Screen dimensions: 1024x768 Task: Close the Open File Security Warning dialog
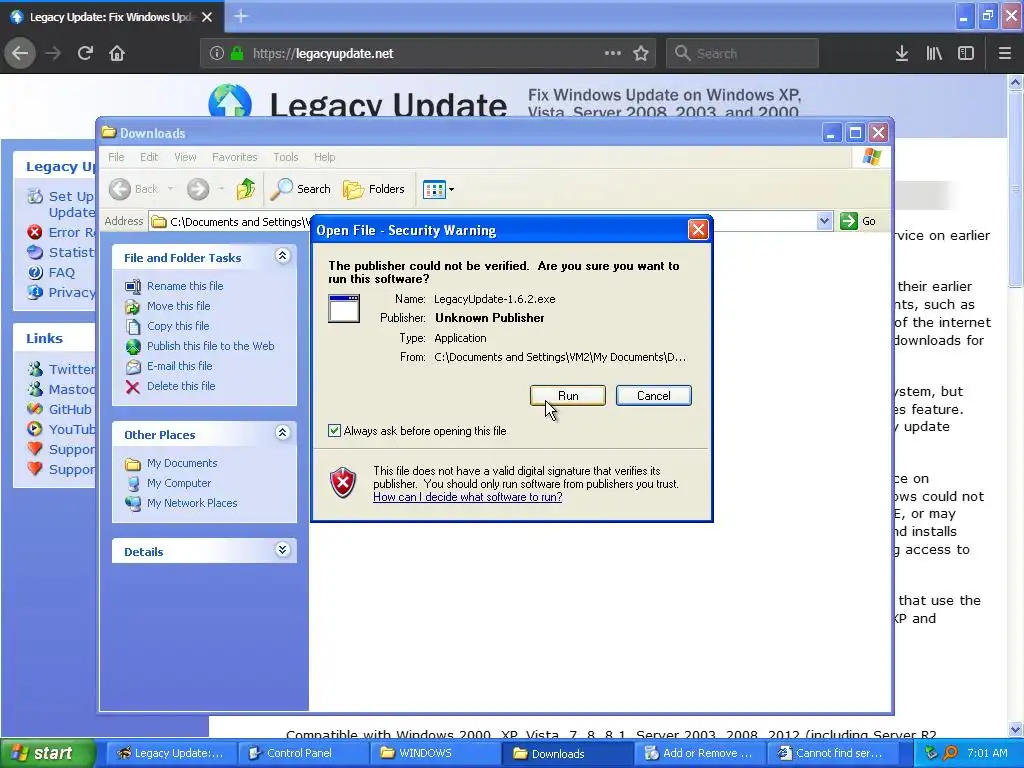click(698, 229)
